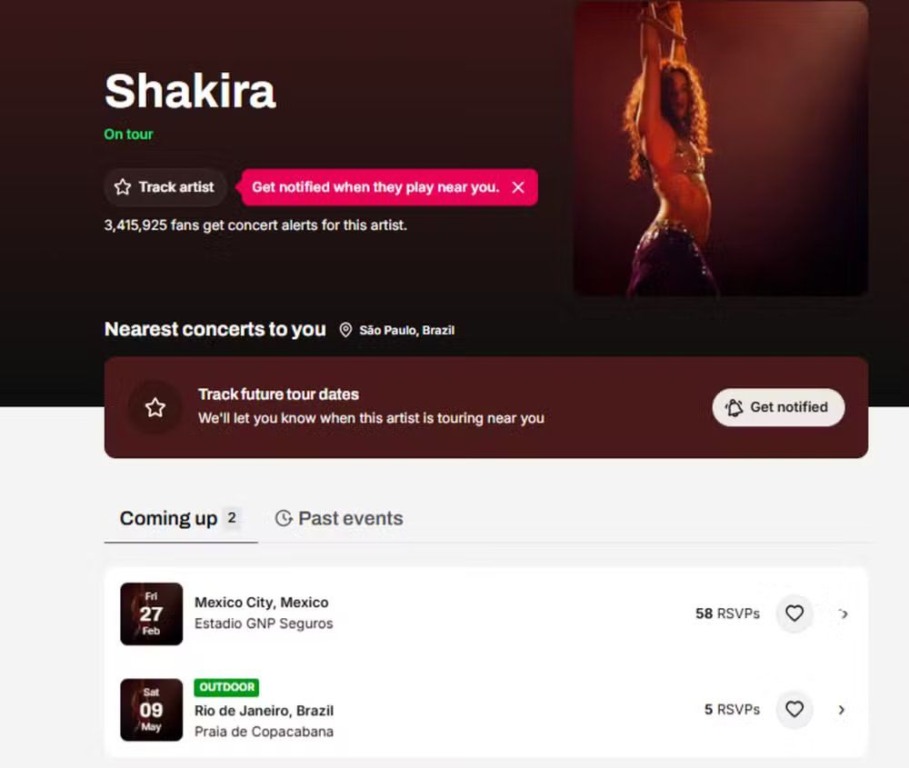Open the Shakira artist photo

click(720, 148)
